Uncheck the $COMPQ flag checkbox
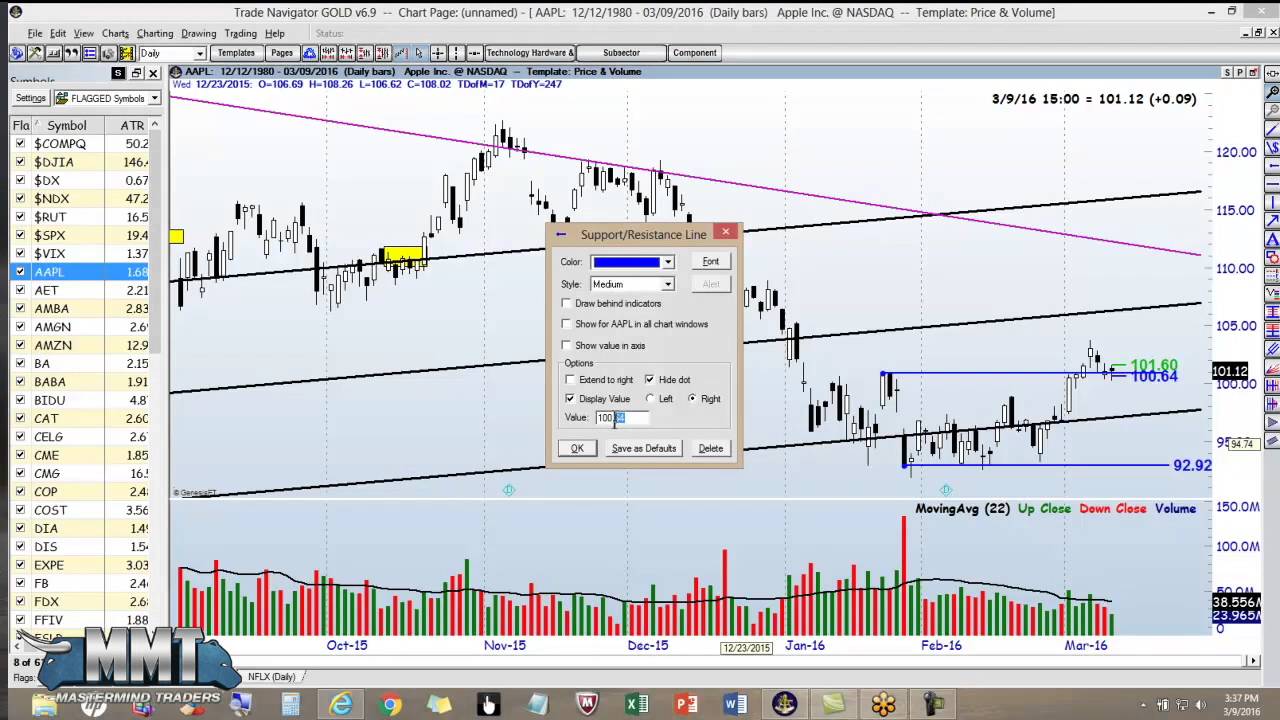 pyautogui.click(x=20, y=144)
